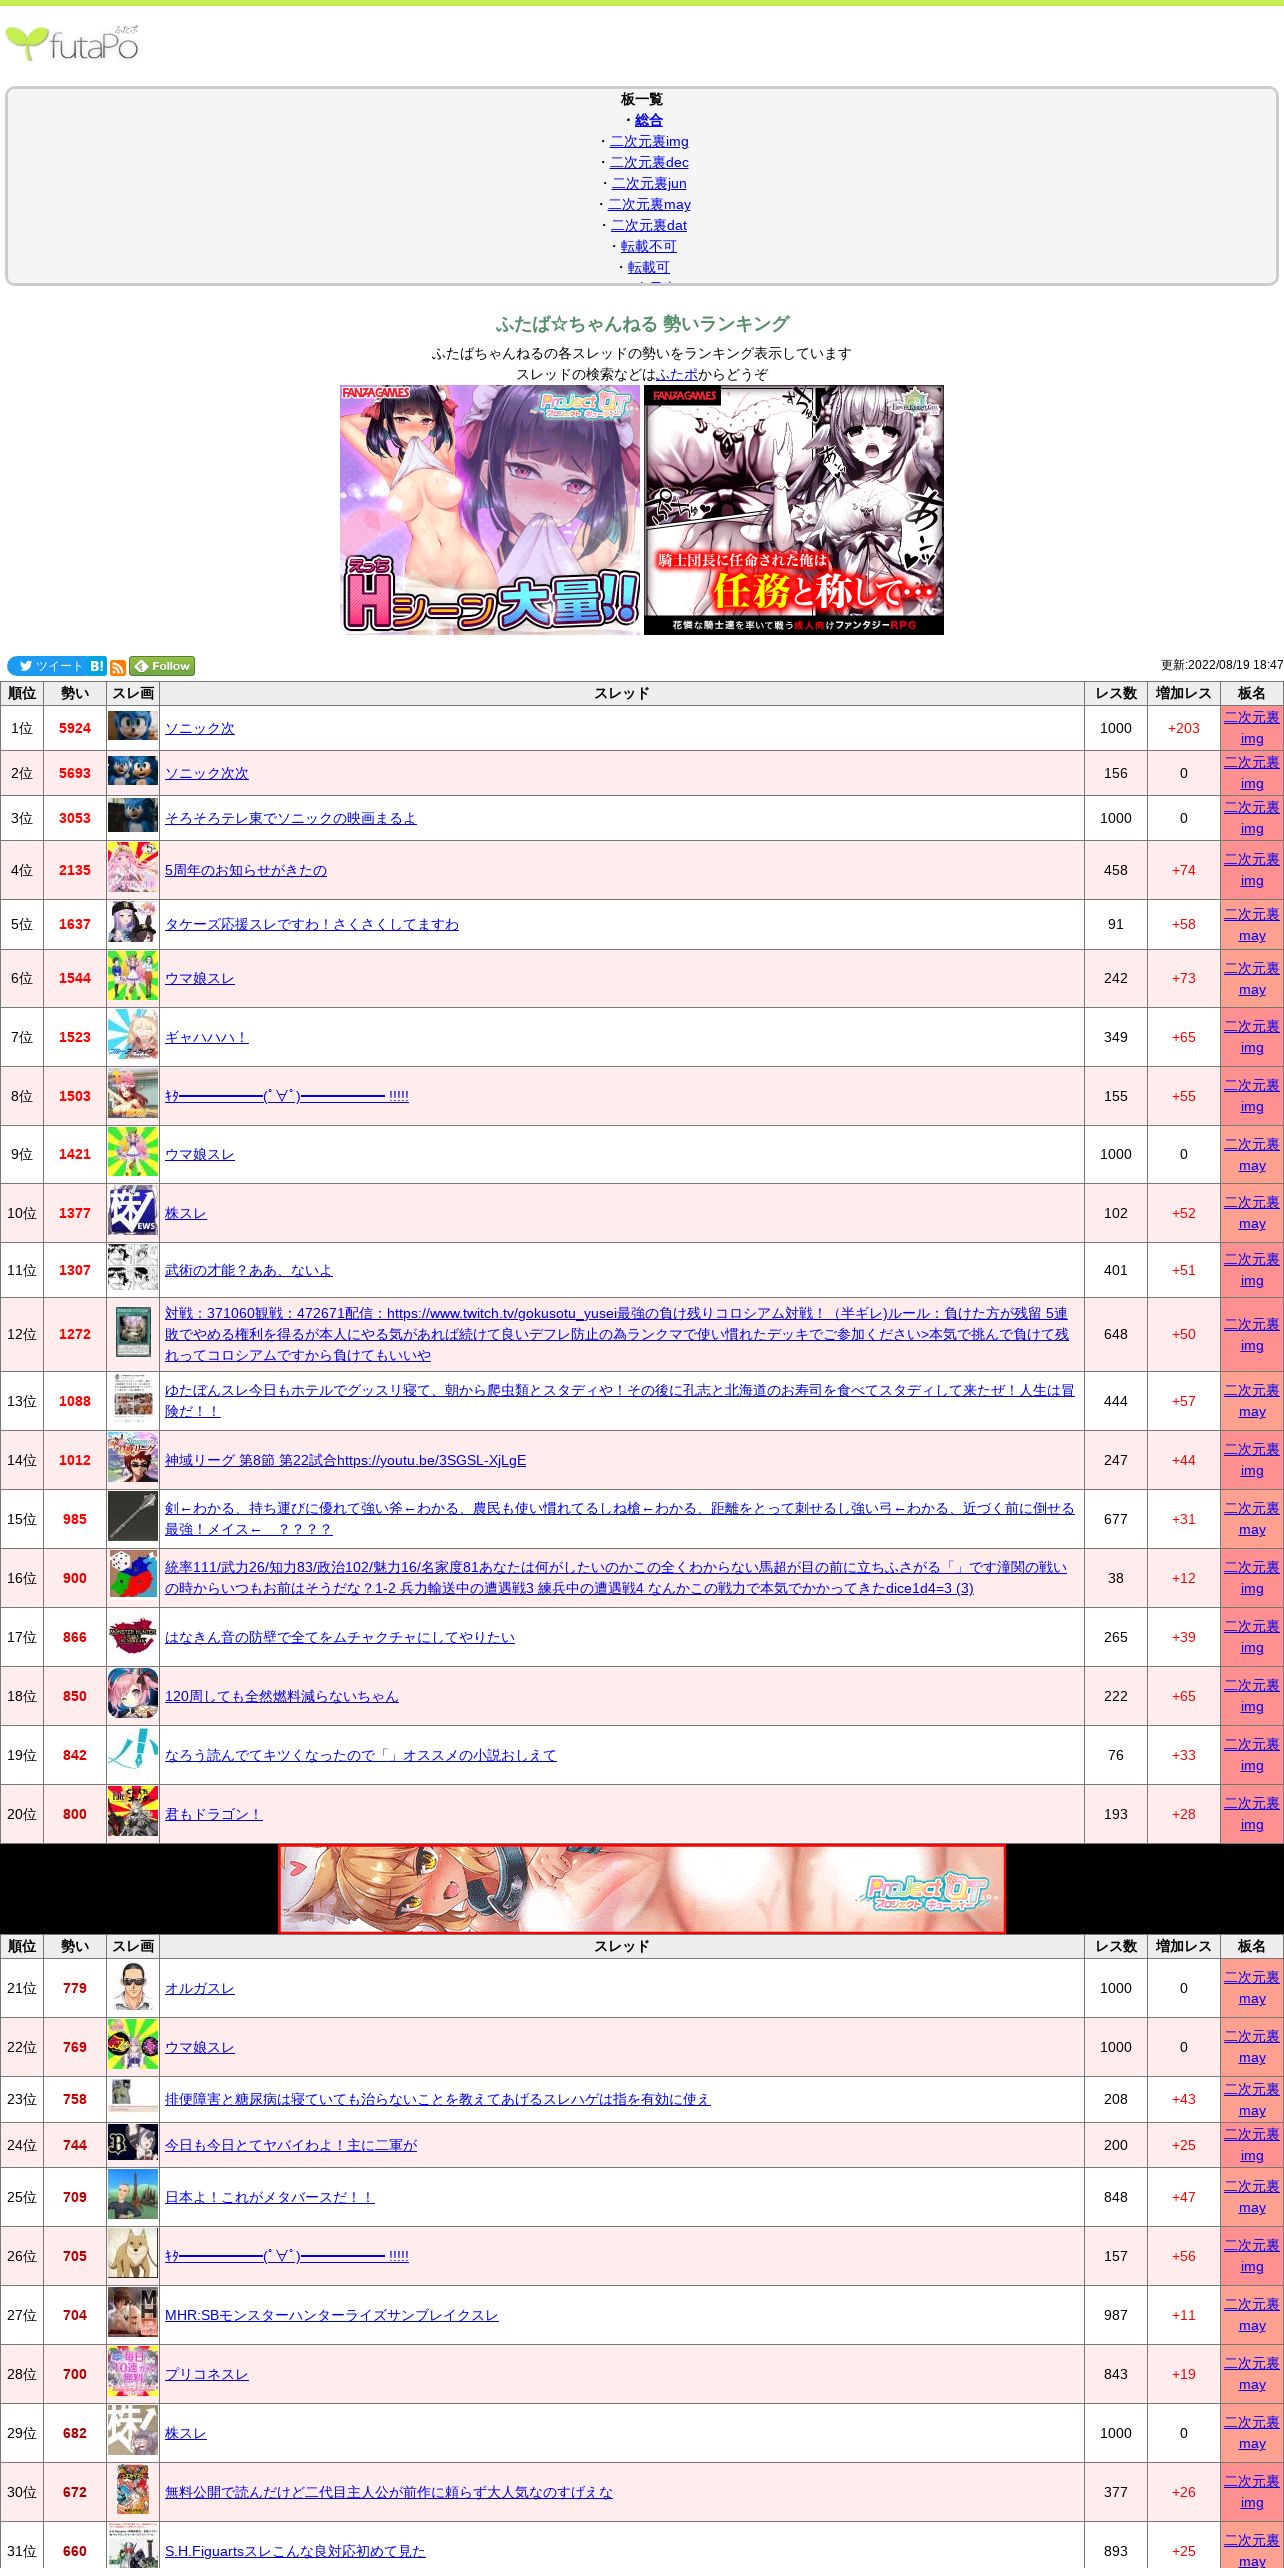Open thread はなきん音の防壁で全てをムチャクチャにしてやりたい
The image size is (1284, 2568).
click(340, 1637)
